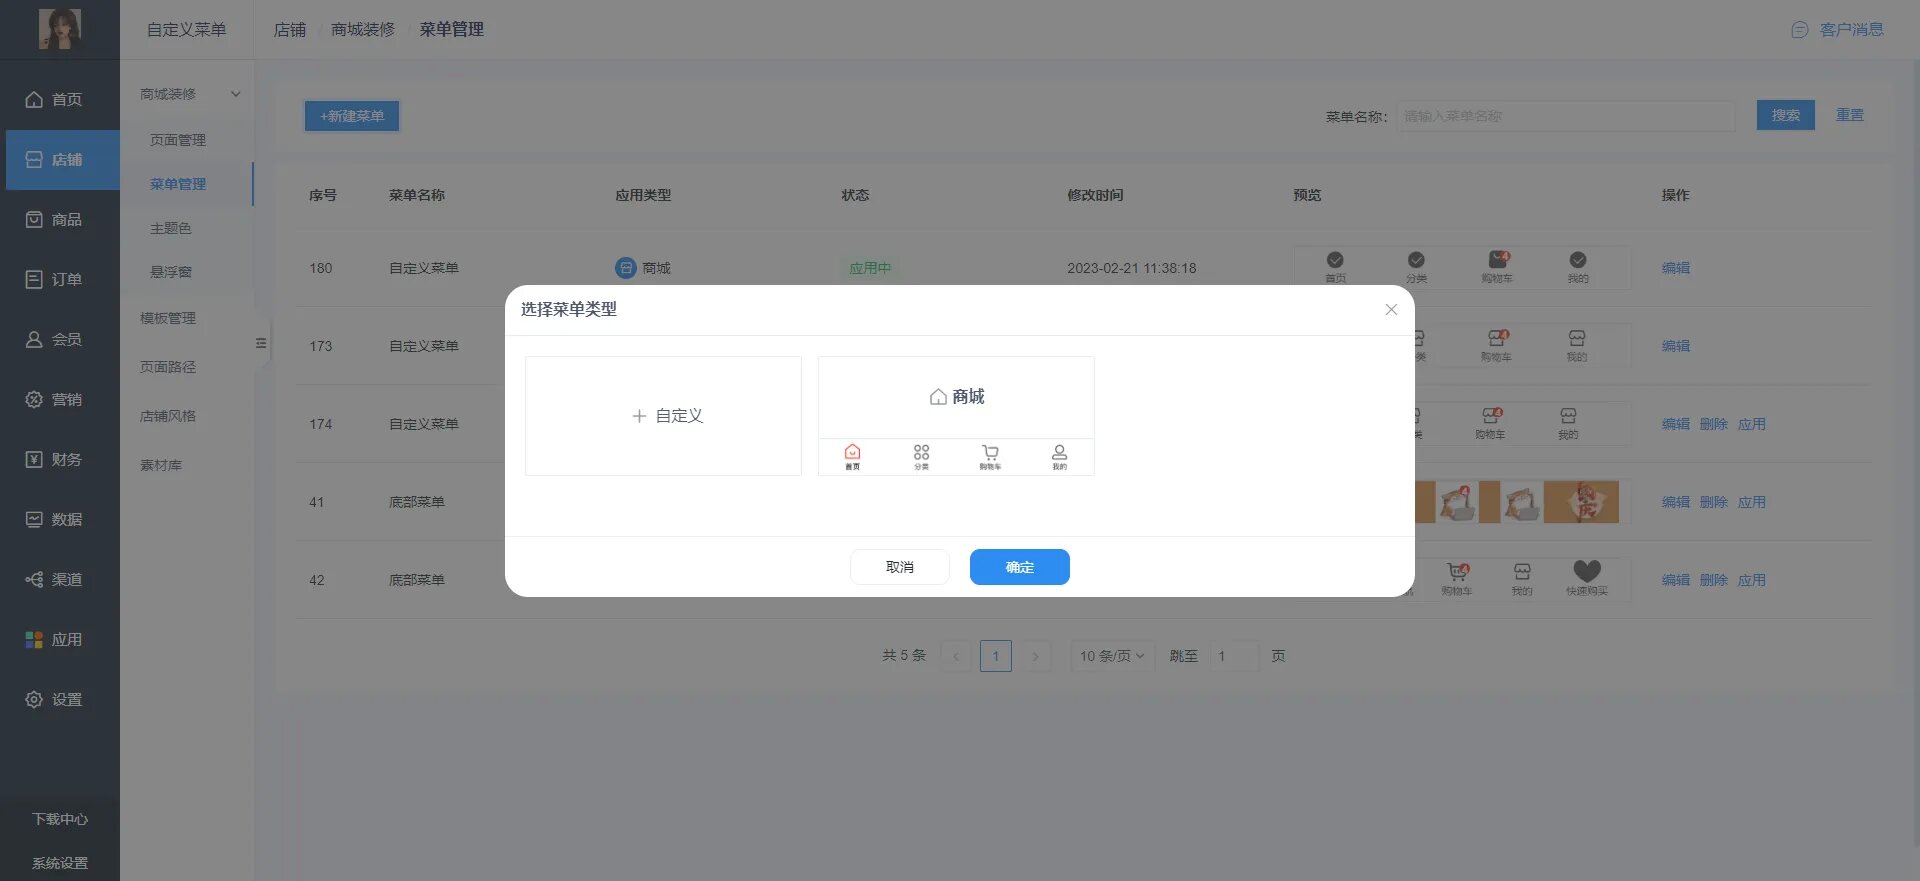
Task: Click the 菜单名称 search input field
Action: (1565, 116)
